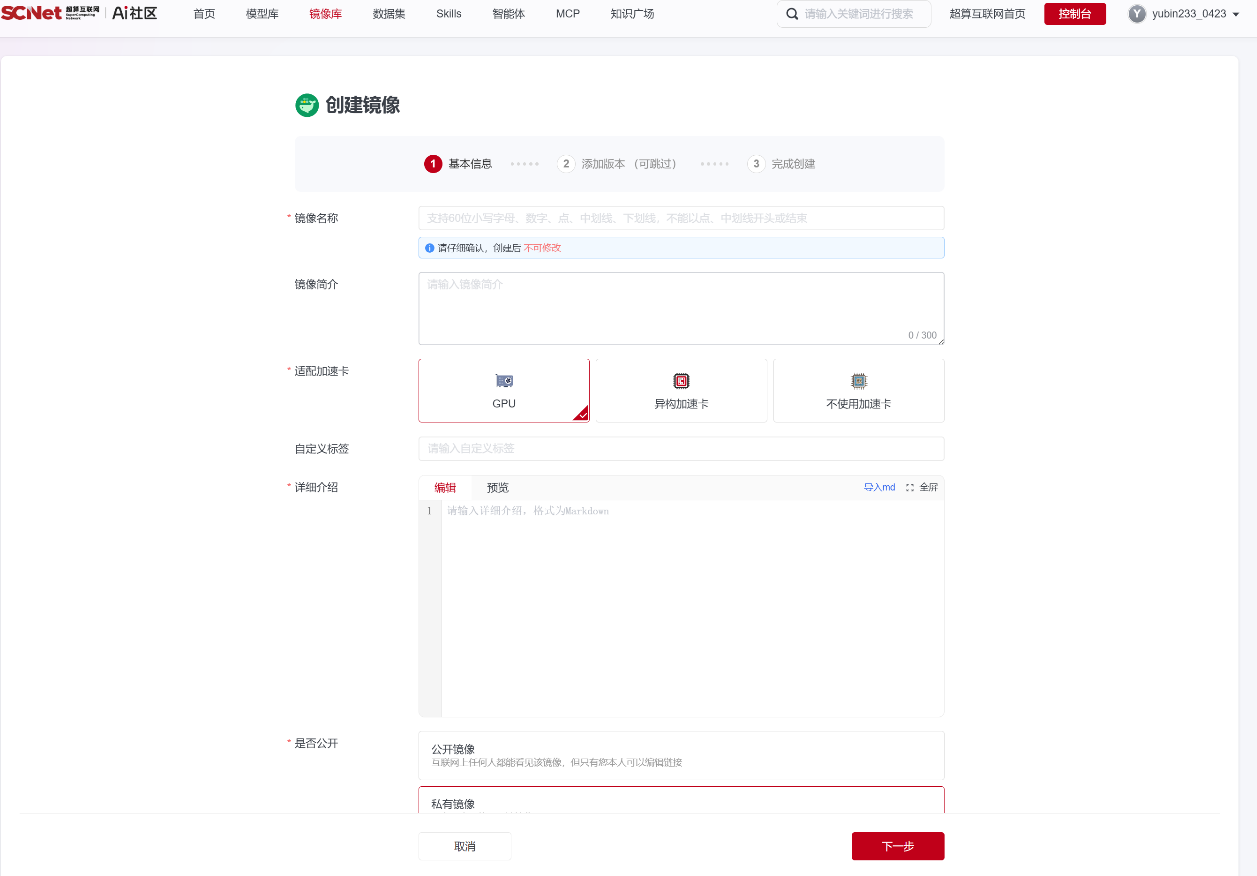The height and width of the screenshot is (876, 1257).
Task: Select the GPU accelerator card
Action: point(504,391)
